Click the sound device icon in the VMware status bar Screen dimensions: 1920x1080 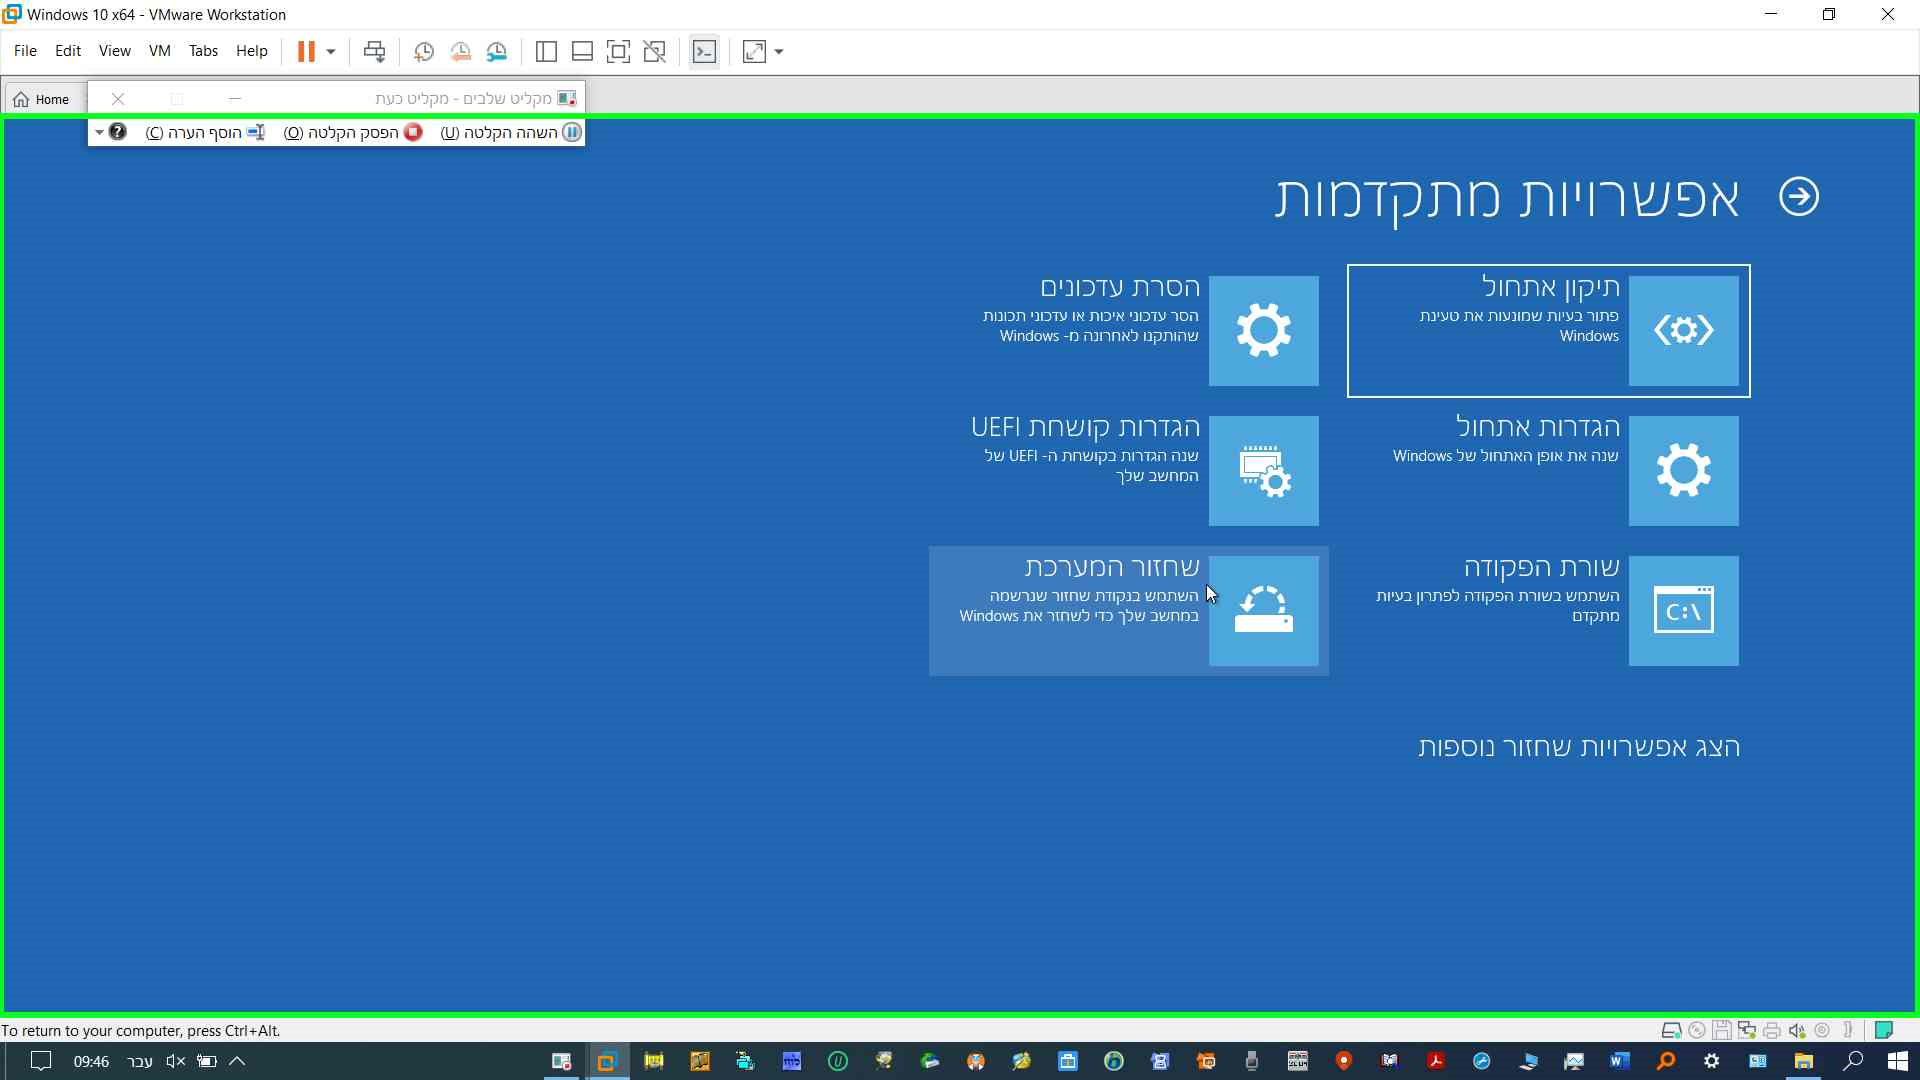[1797, 1030]
